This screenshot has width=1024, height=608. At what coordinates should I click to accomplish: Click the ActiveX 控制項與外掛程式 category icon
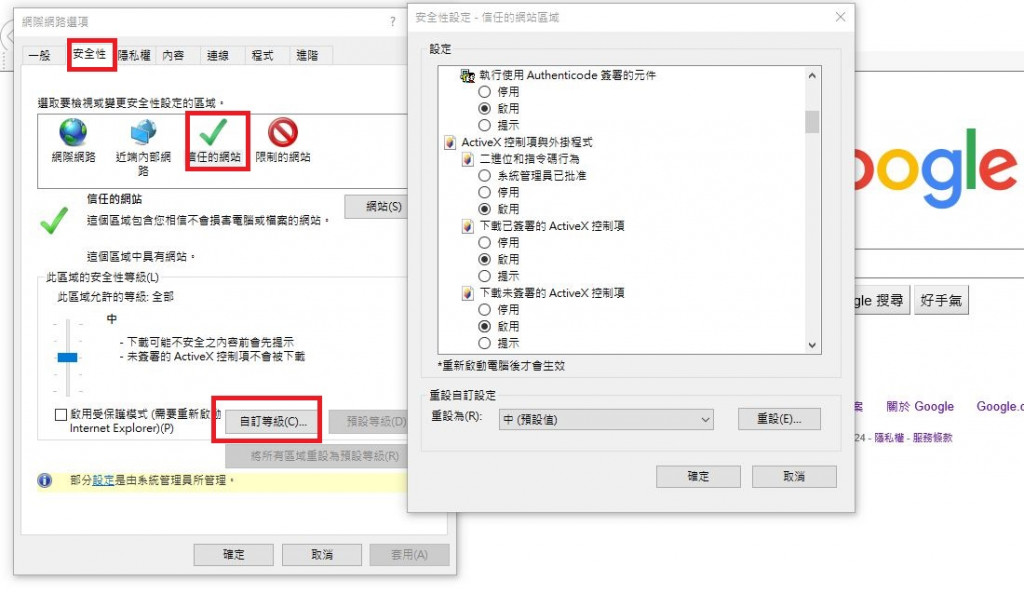[450, 142]
